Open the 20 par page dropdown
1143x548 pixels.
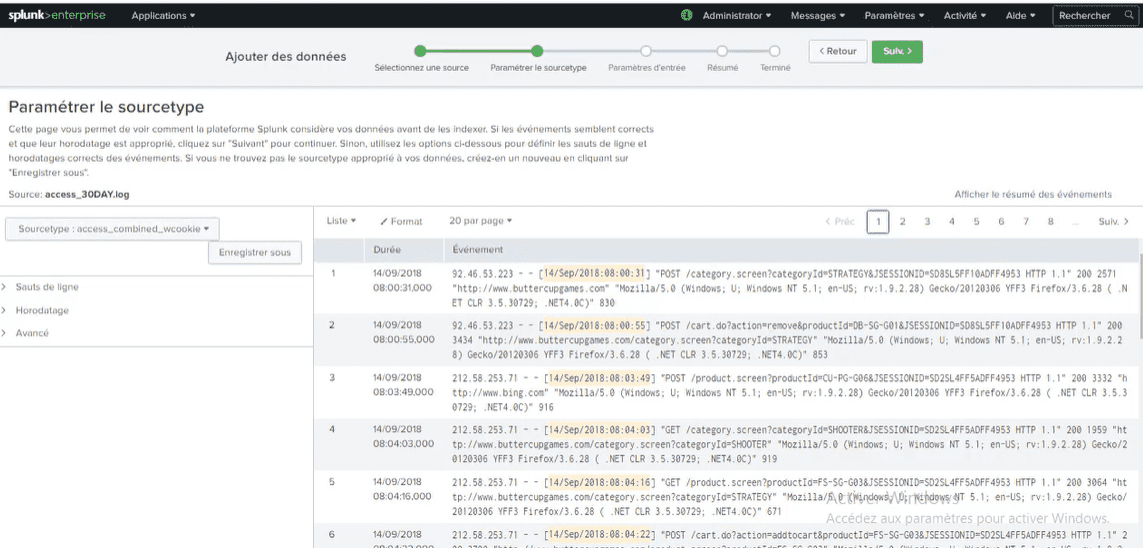(481, 221)
